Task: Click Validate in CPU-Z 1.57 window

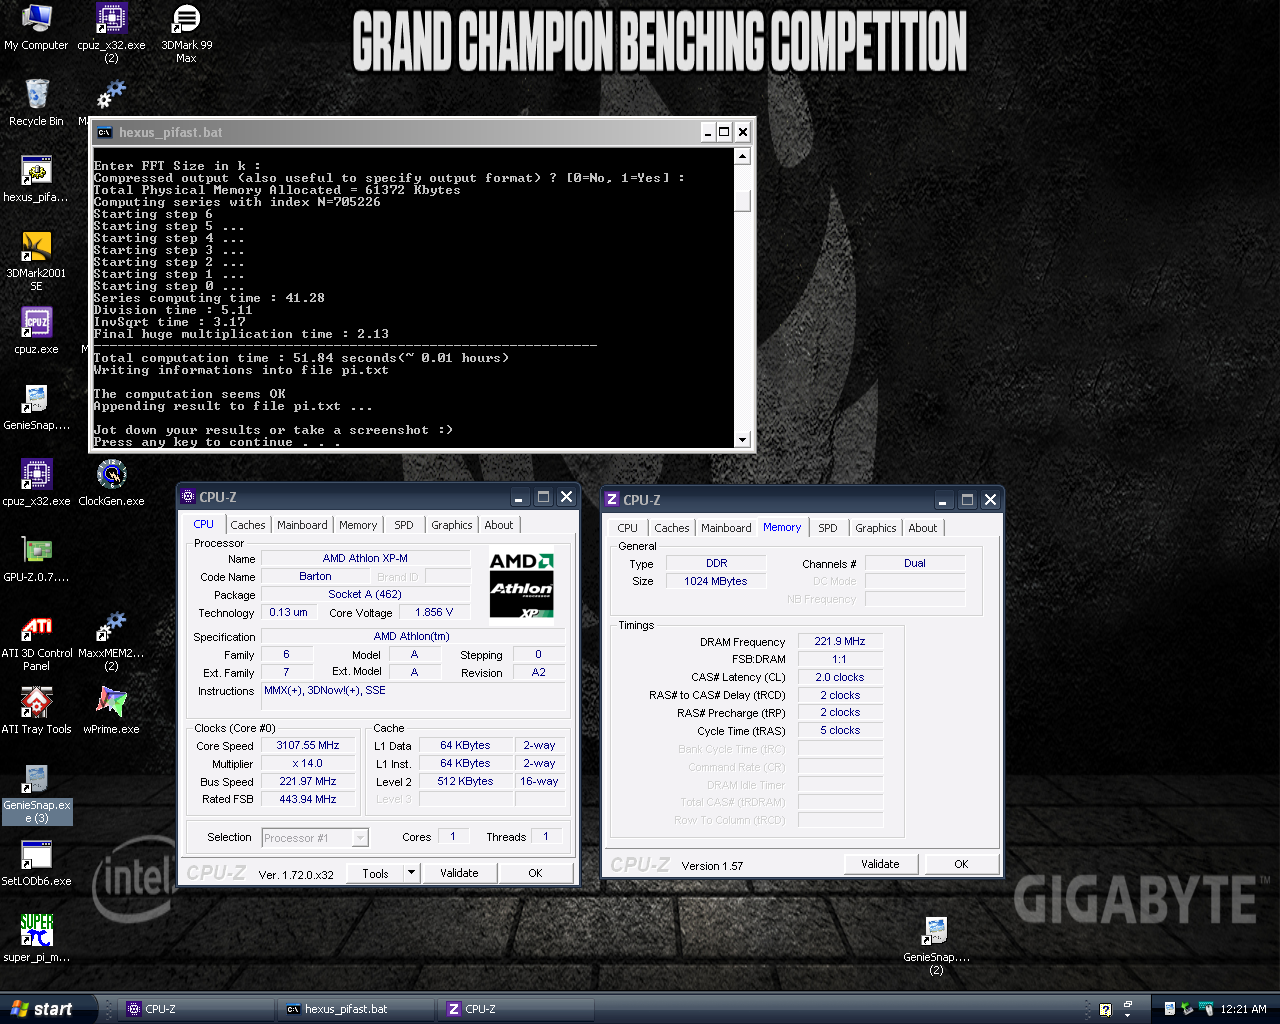Action: pyautogui.click(x=880, y=864)
